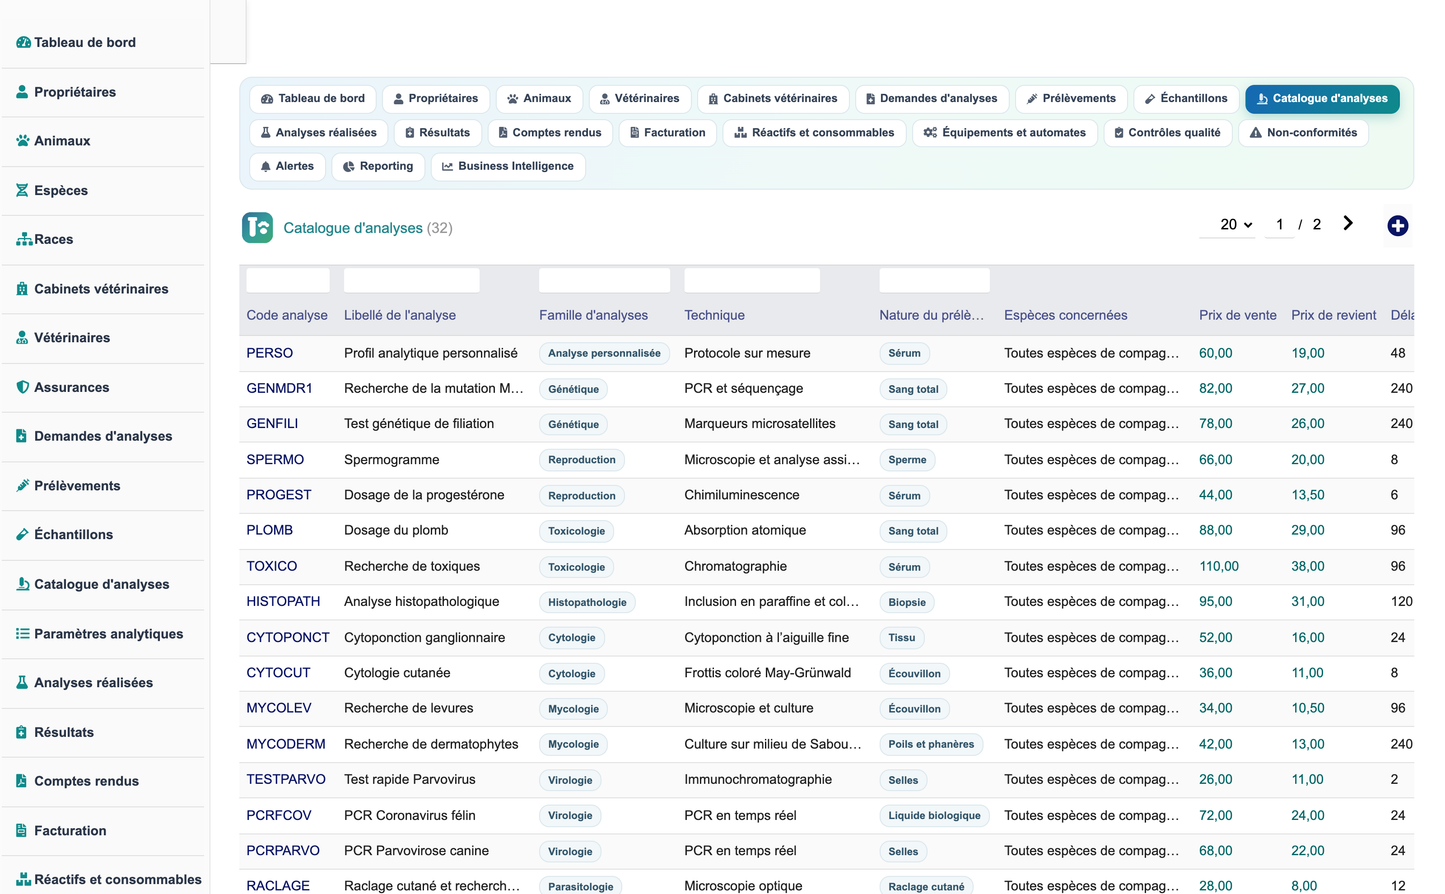This screenshot has width=1445, height=894.
Task: Open Reporting tab
Action: point(378,167)
